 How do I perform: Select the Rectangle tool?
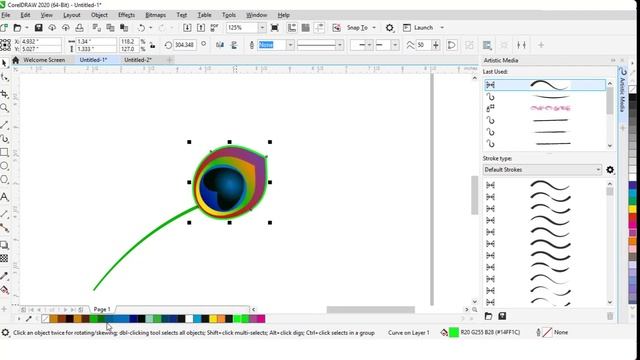[x=4, y=152]
